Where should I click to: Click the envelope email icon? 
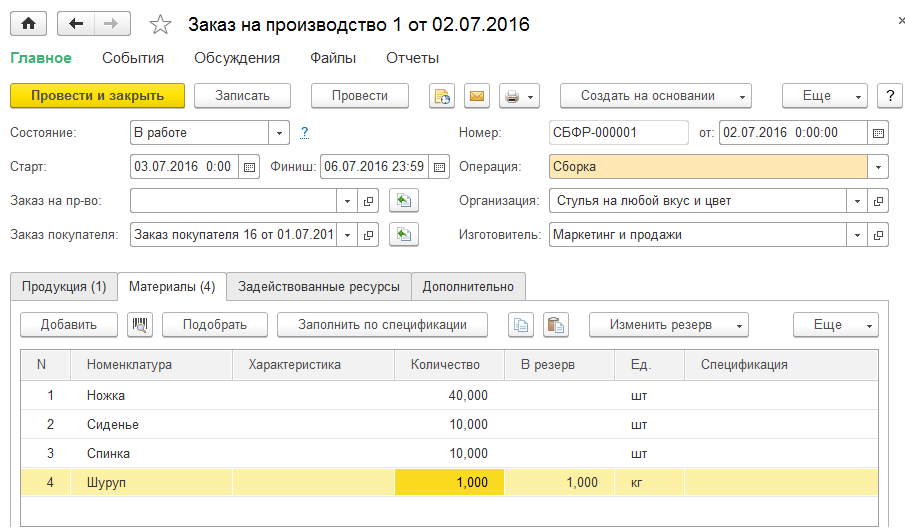pyautogui.click(x=477, y=96)
